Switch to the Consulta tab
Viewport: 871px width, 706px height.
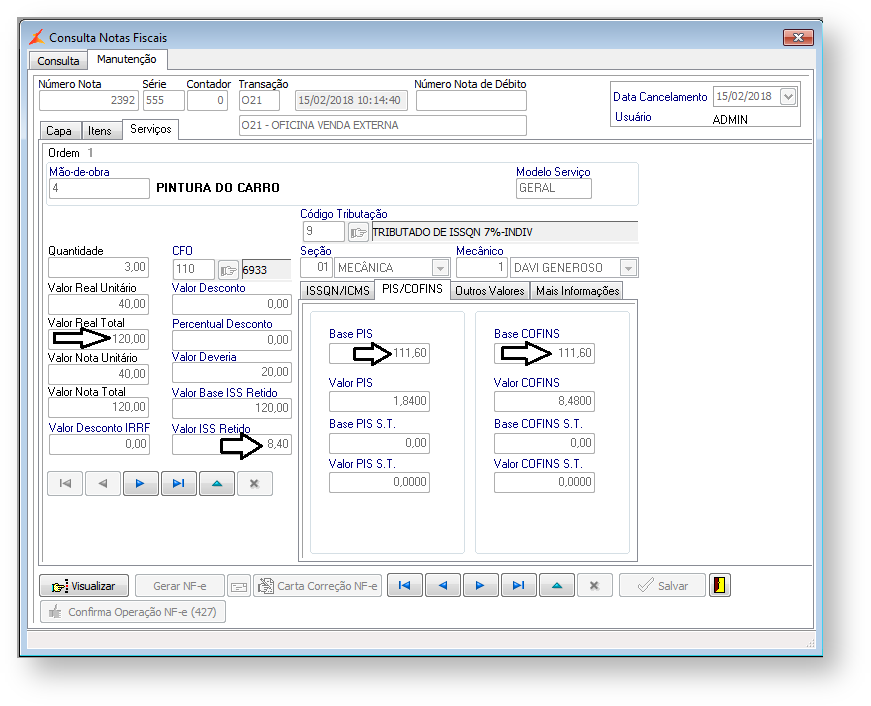point(58,61)
